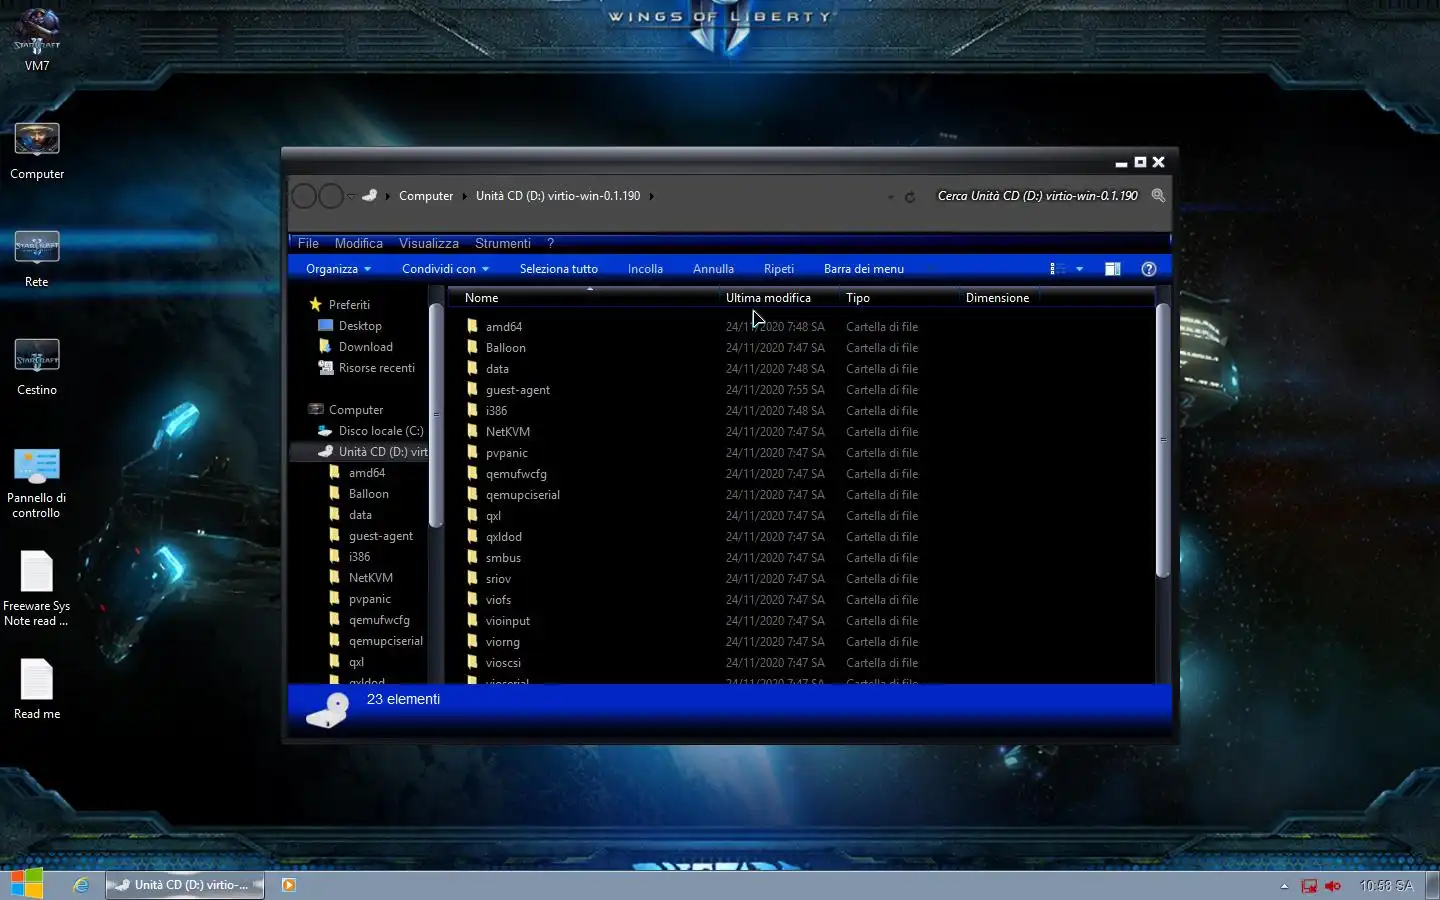Open the Modifica menu
Screen dimensions: 1440x900
tap(359, 244)
